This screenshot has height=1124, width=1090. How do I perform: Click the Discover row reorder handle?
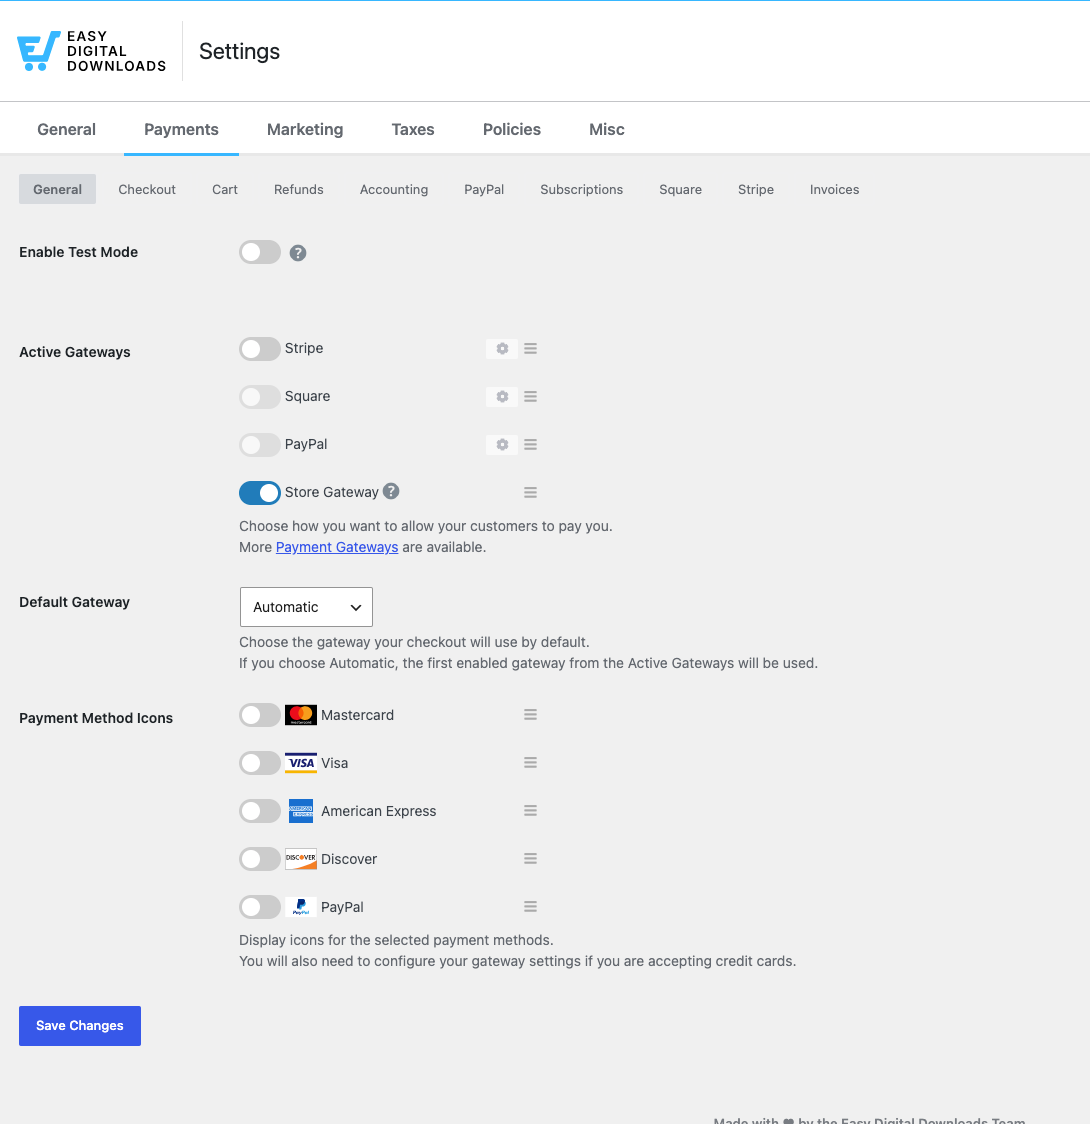coord(530,859)
